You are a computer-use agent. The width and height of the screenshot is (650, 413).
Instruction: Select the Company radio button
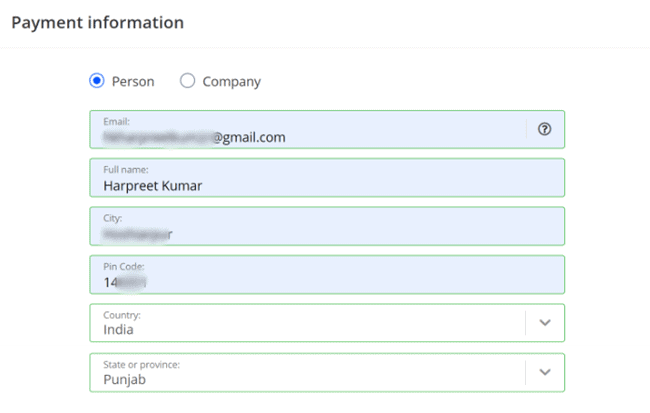187,80
